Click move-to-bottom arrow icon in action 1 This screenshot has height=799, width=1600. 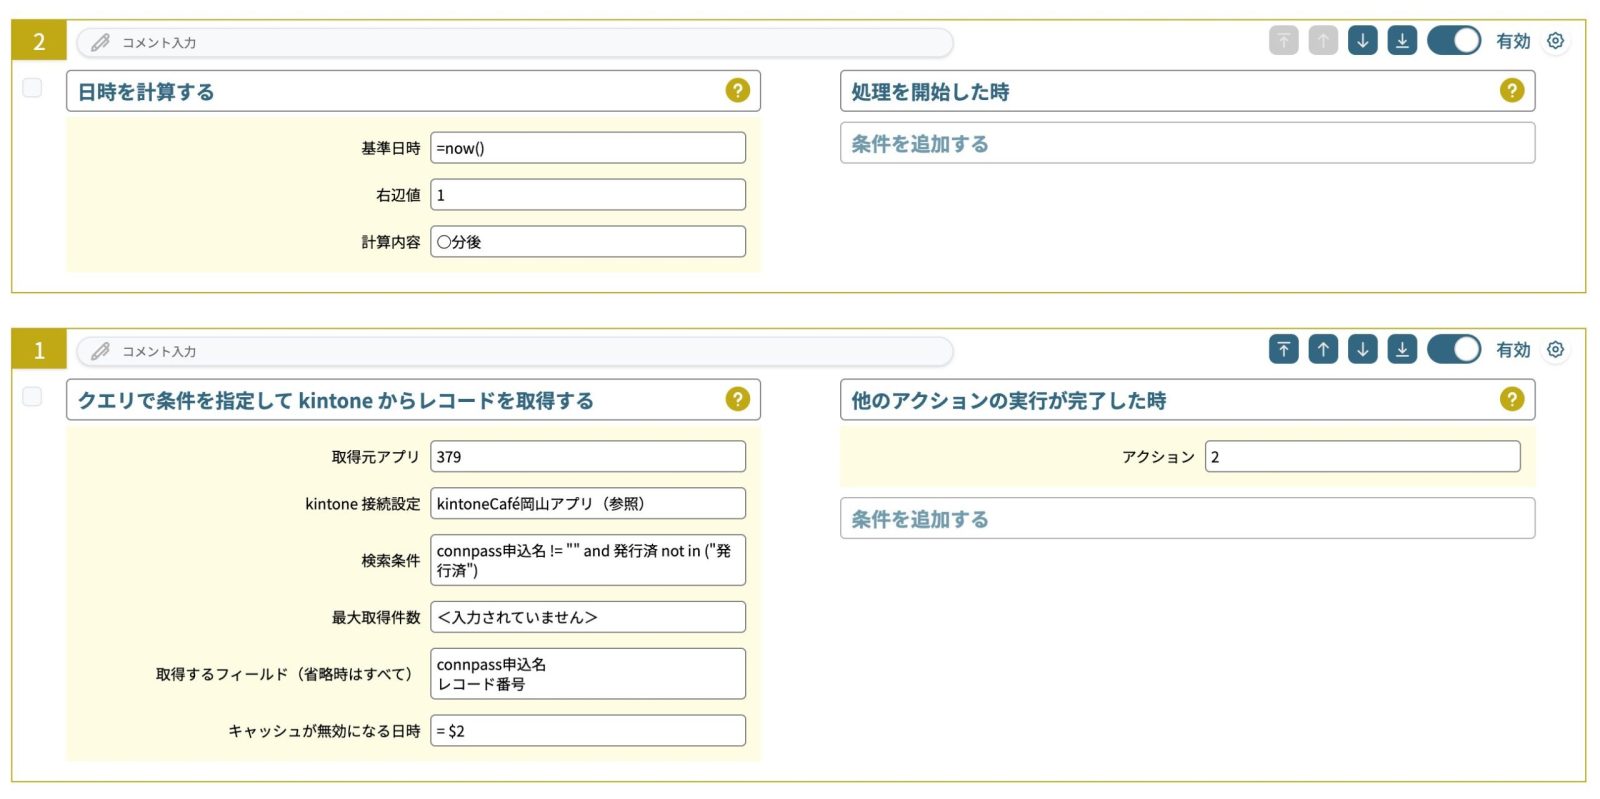click(x=1402, y=349)
